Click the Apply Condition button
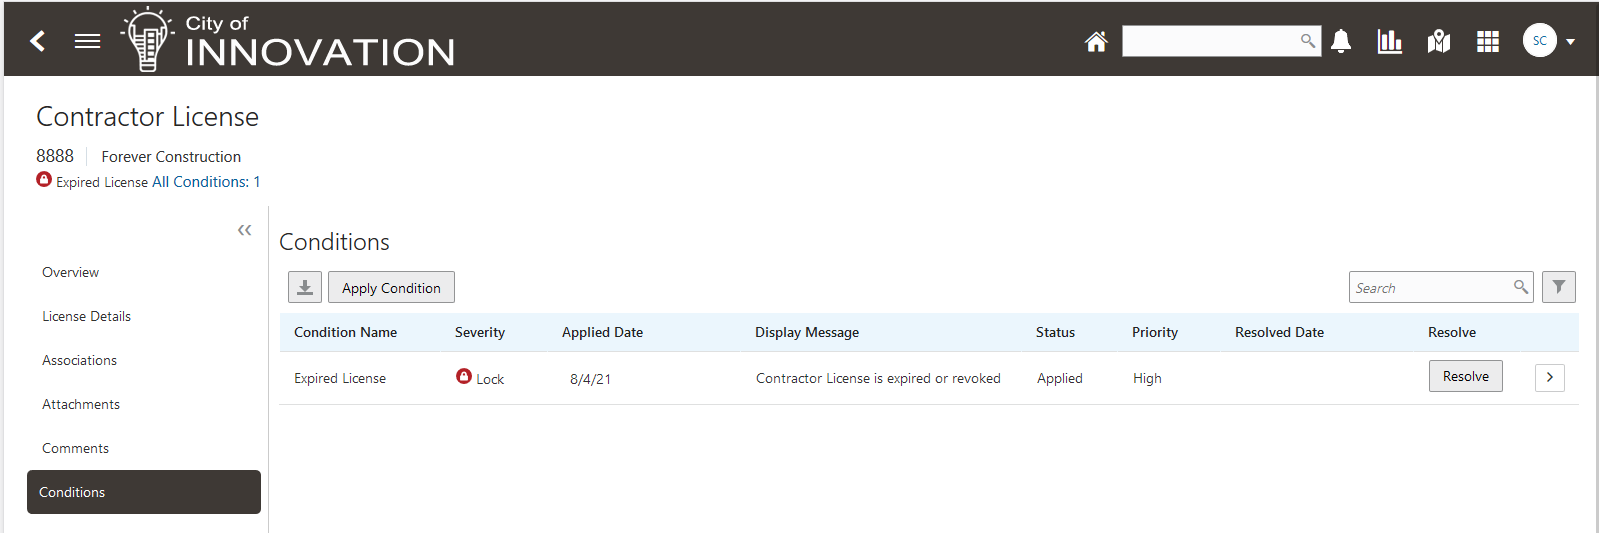The width and height of the screenshot is (1599, 533). (391, 287)
